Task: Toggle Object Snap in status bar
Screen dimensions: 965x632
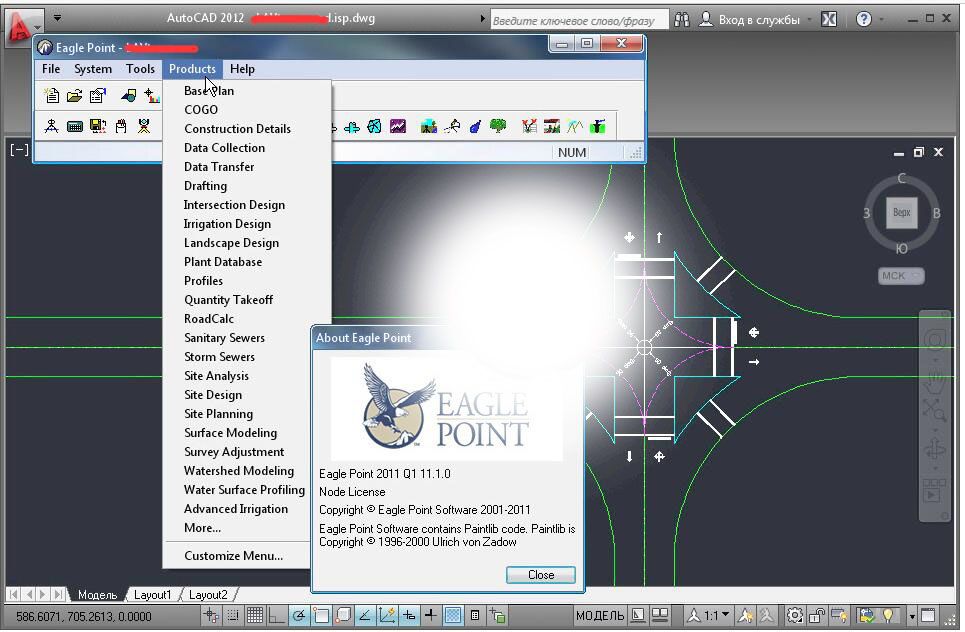Action: click(x=321, y=615)
